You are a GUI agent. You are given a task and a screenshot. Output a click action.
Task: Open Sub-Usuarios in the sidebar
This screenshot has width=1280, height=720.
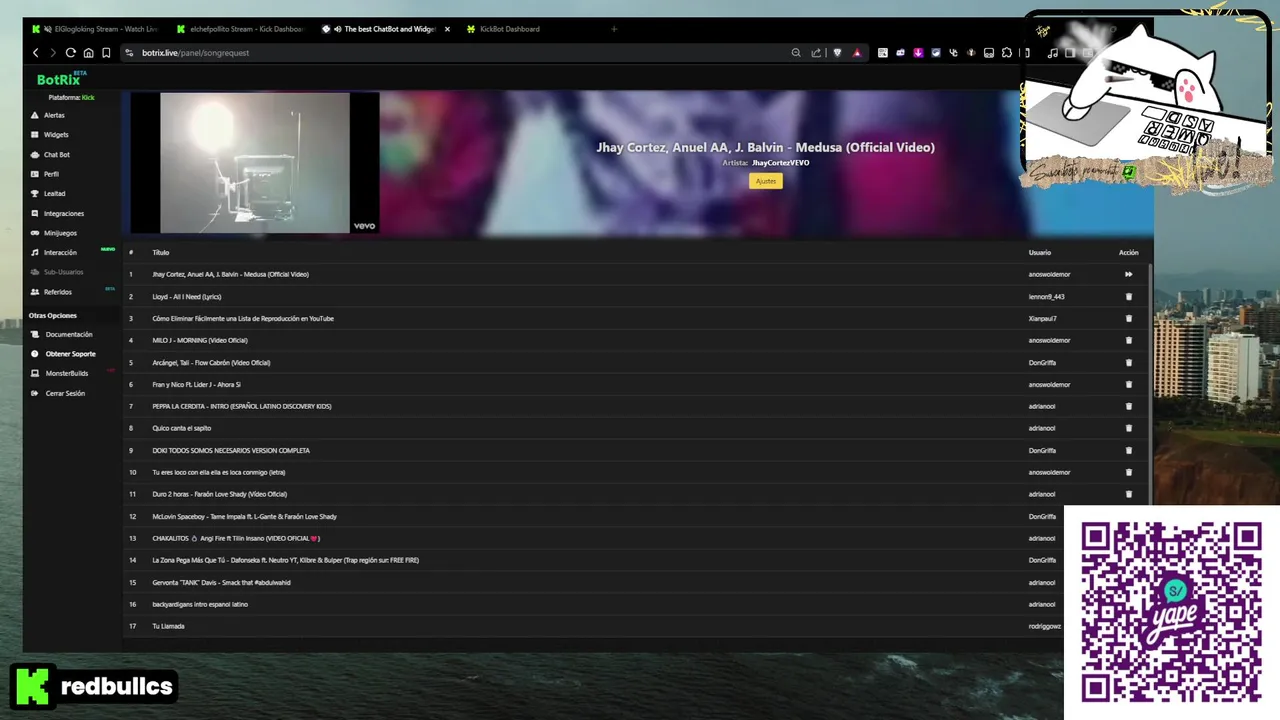pos(63,272)
